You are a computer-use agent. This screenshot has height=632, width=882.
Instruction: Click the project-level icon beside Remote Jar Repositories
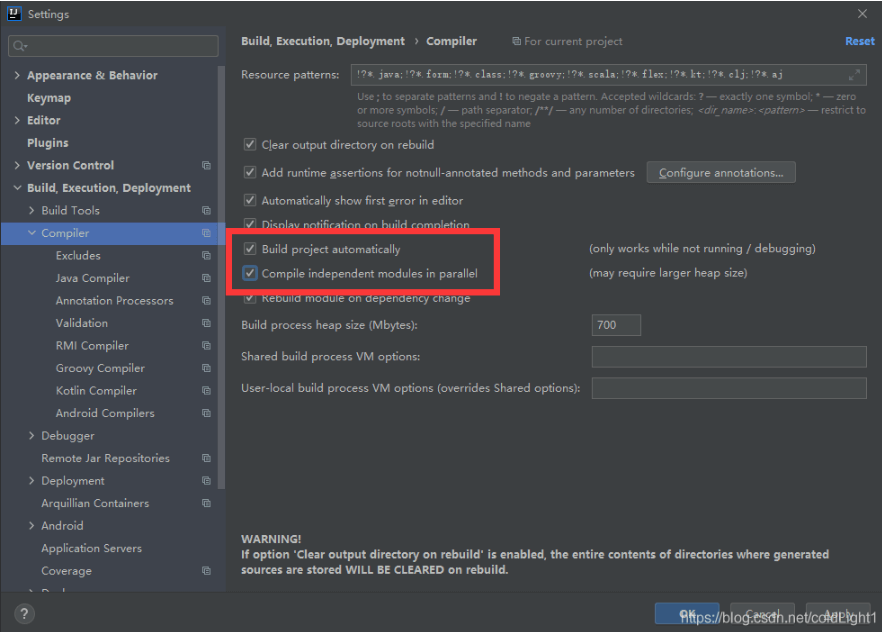206,458
